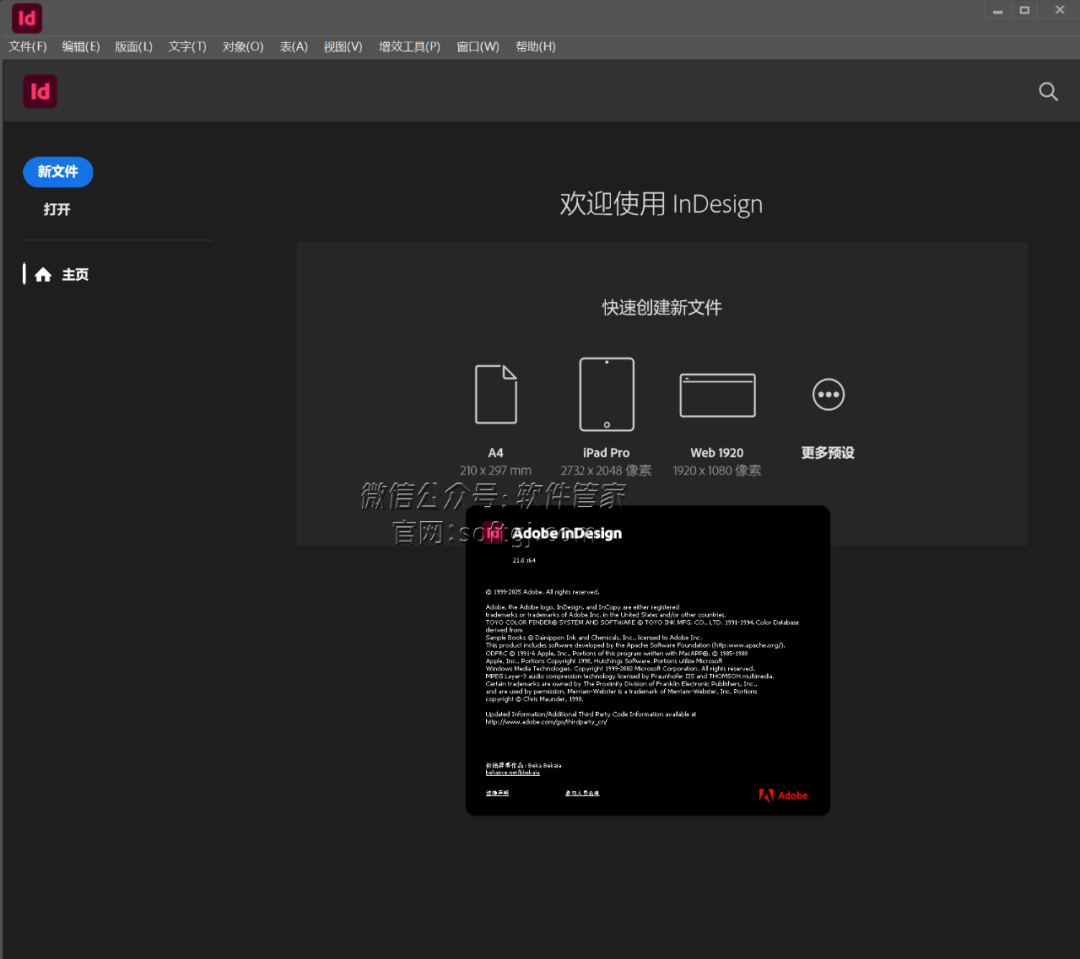Click the blue 新文件 button
The width and height of the screenshot is (1080, 959).
click(58, 172)
